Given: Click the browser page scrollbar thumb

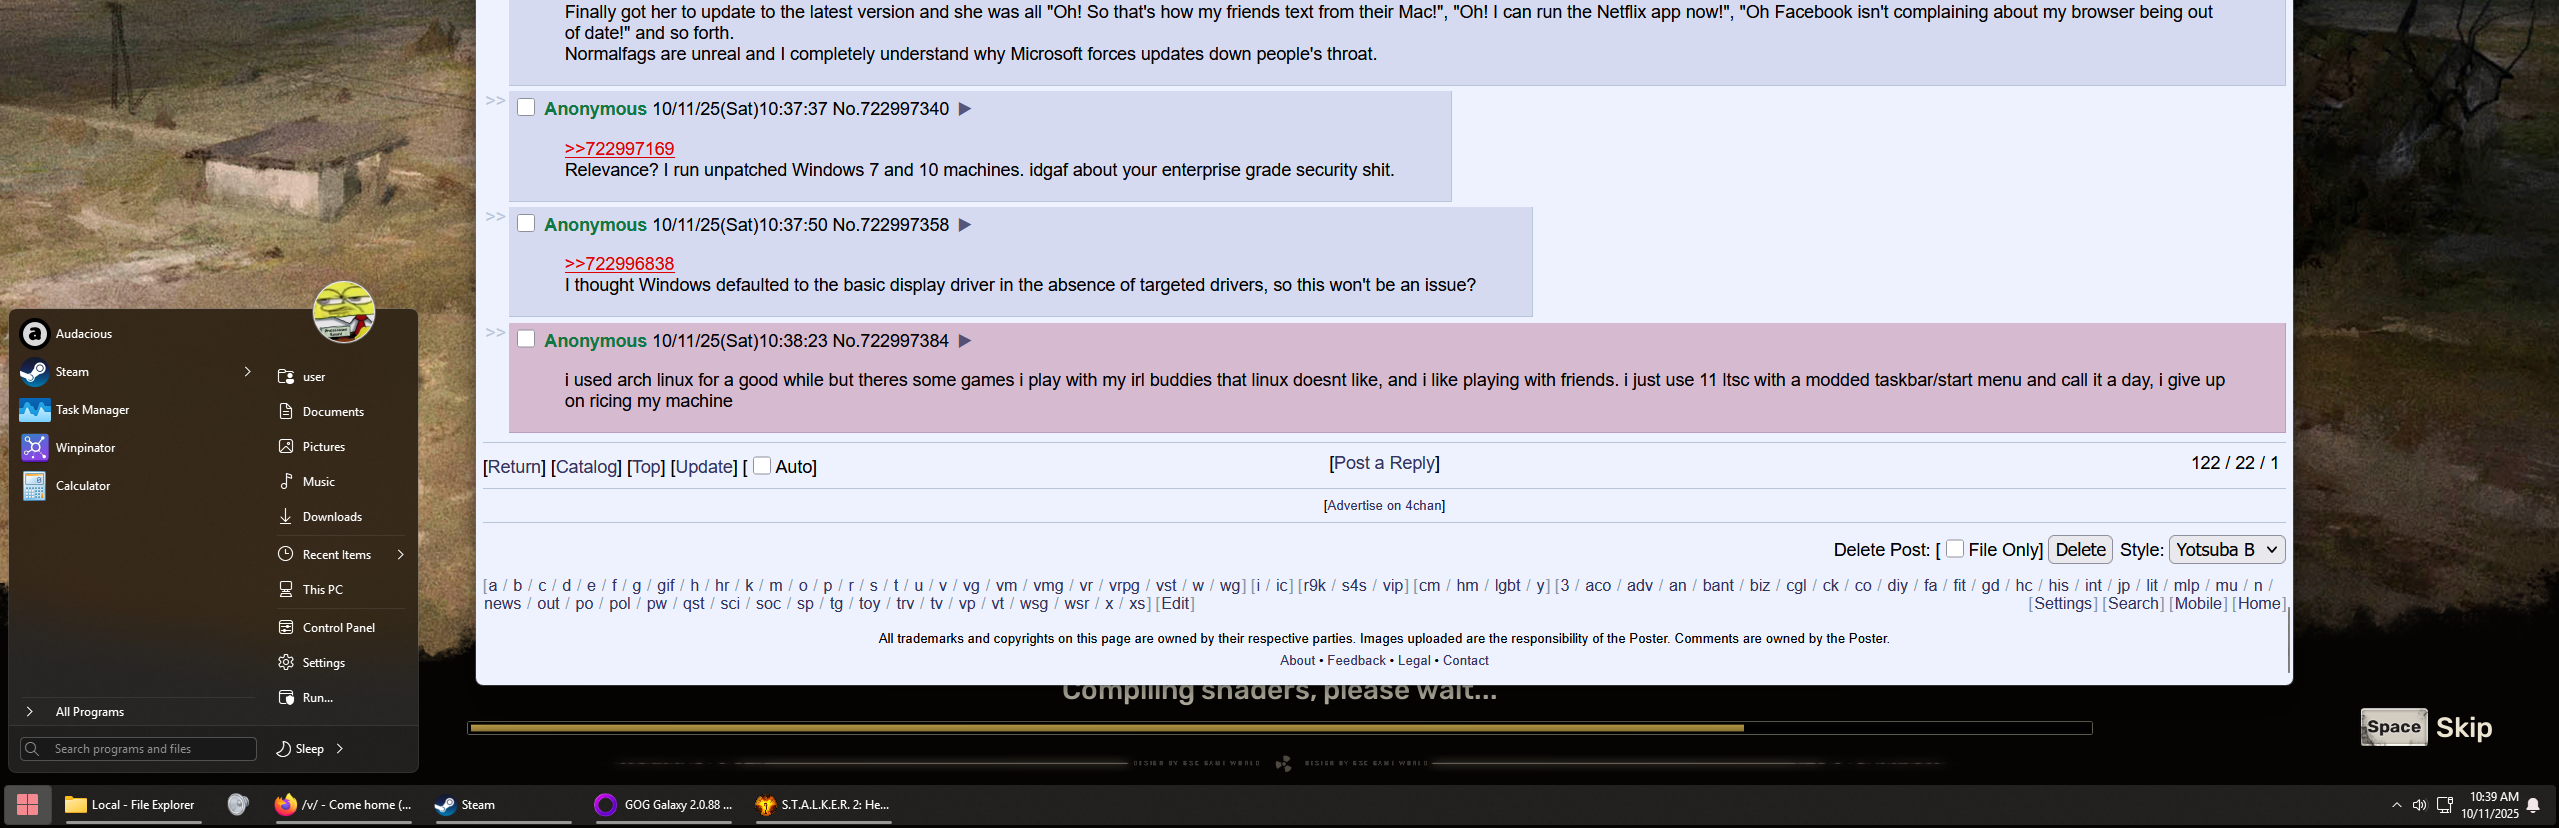Looking at the screenshot, I should (x=2288, y=640).
